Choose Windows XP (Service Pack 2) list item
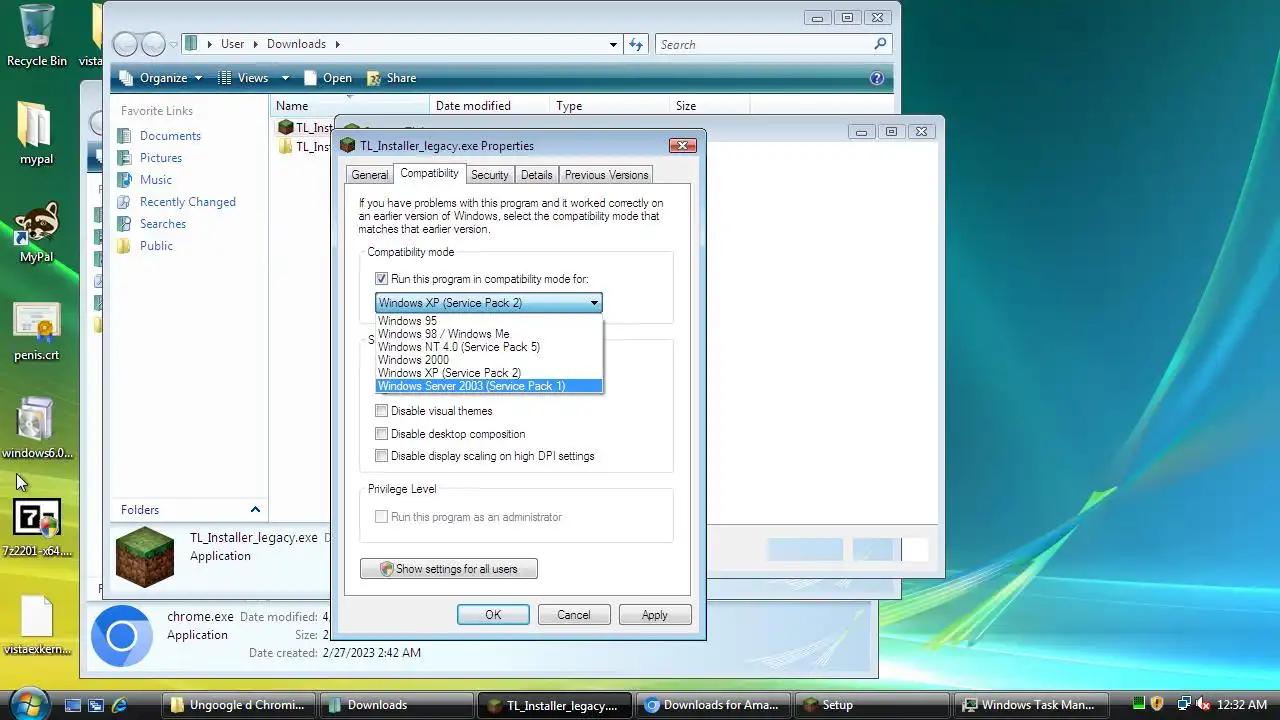Image resolution: width=1280 pixels, height=720 pixels. [489, 373]
